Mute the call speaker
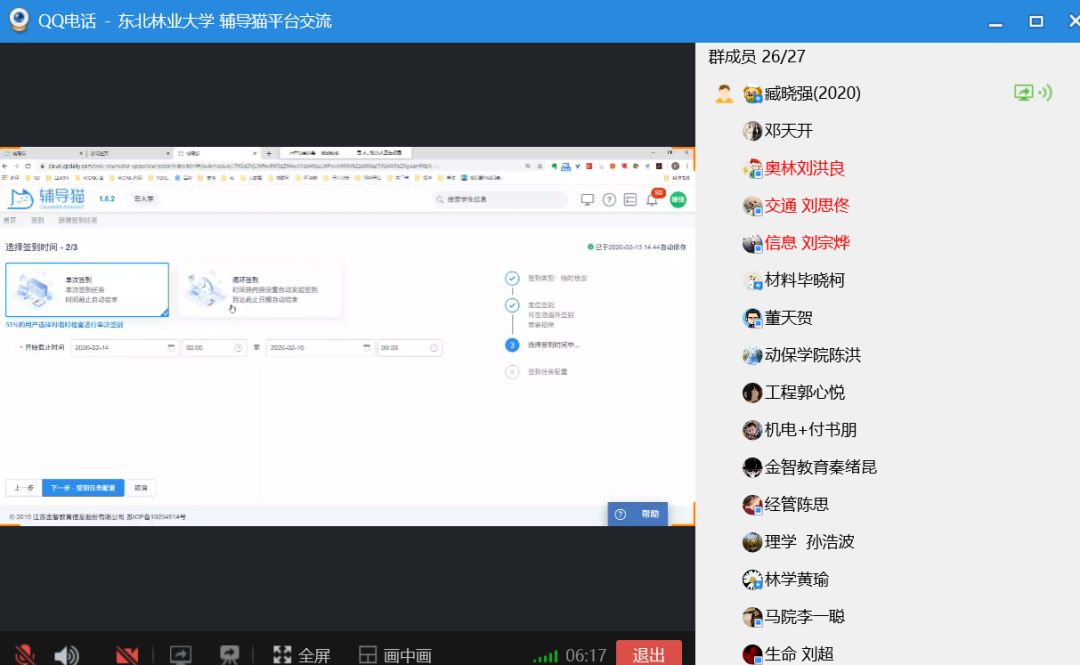 pyautogui.click(x=67, y=655)
